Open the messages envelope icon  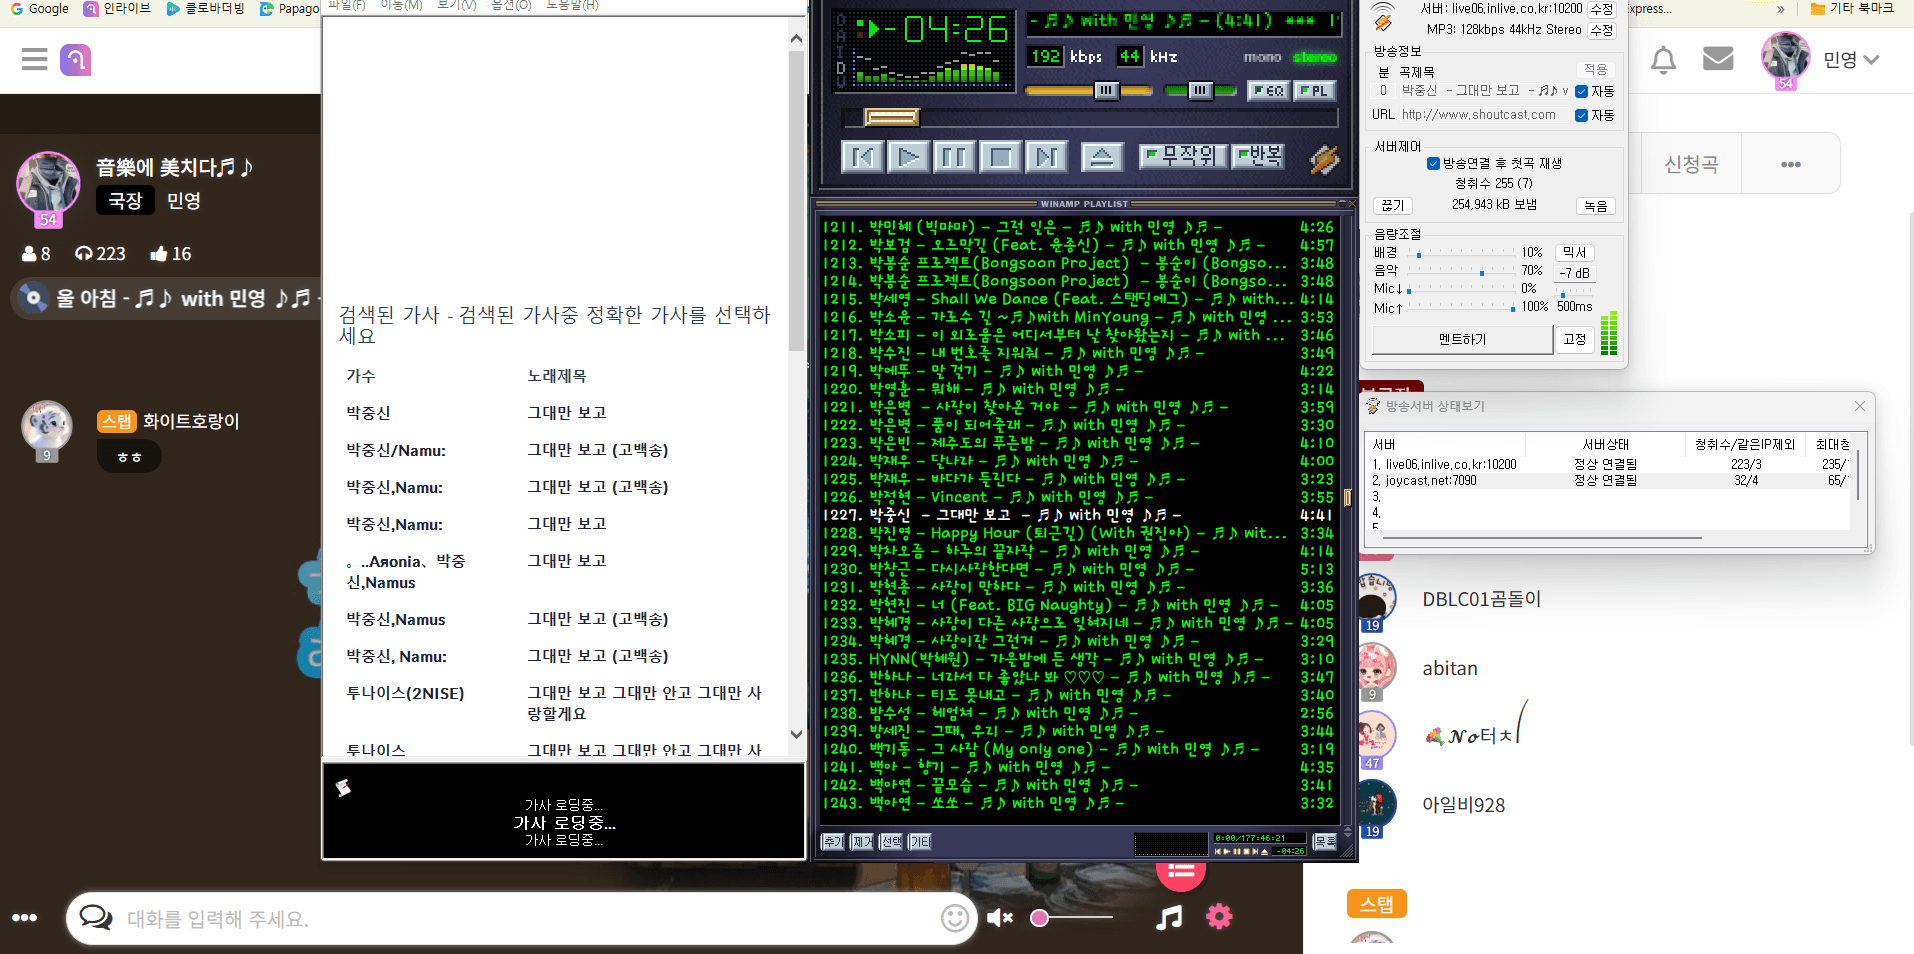point(1718,59)
